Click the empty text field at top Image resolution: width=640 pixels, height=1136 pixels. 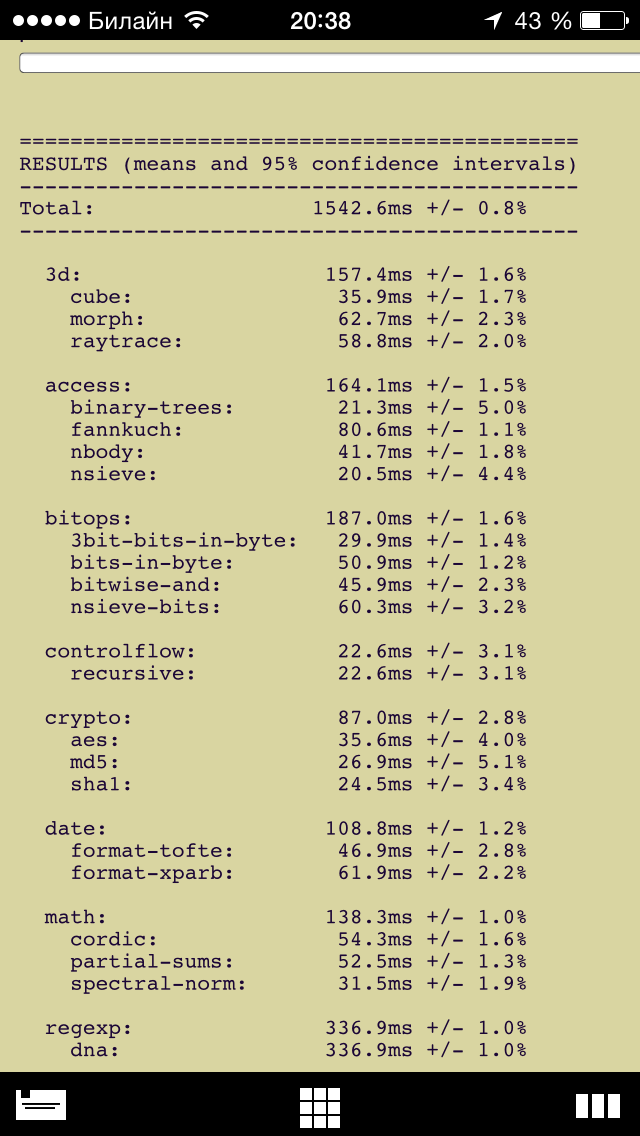tap(330, 63)
